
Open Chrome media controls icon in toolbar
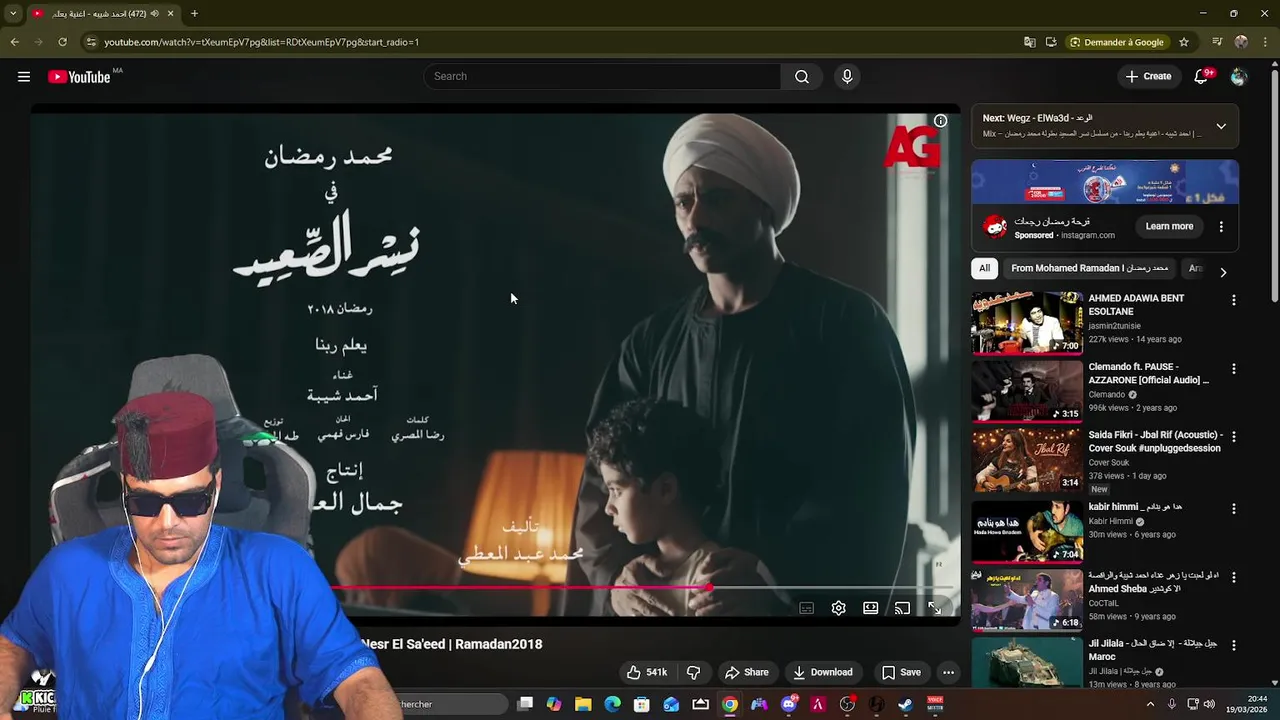point(1217,42)
